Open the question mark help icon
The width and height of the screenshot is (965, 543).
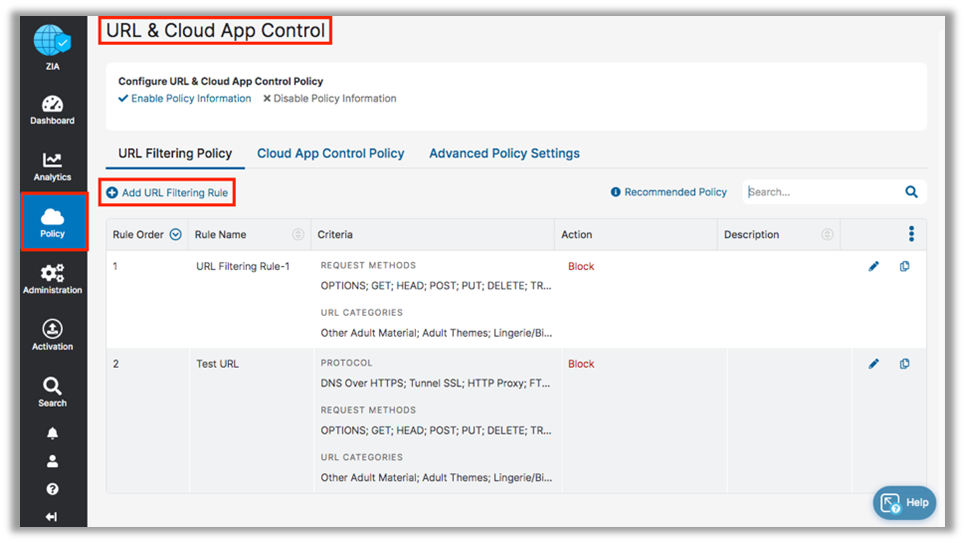click(52, 489)
